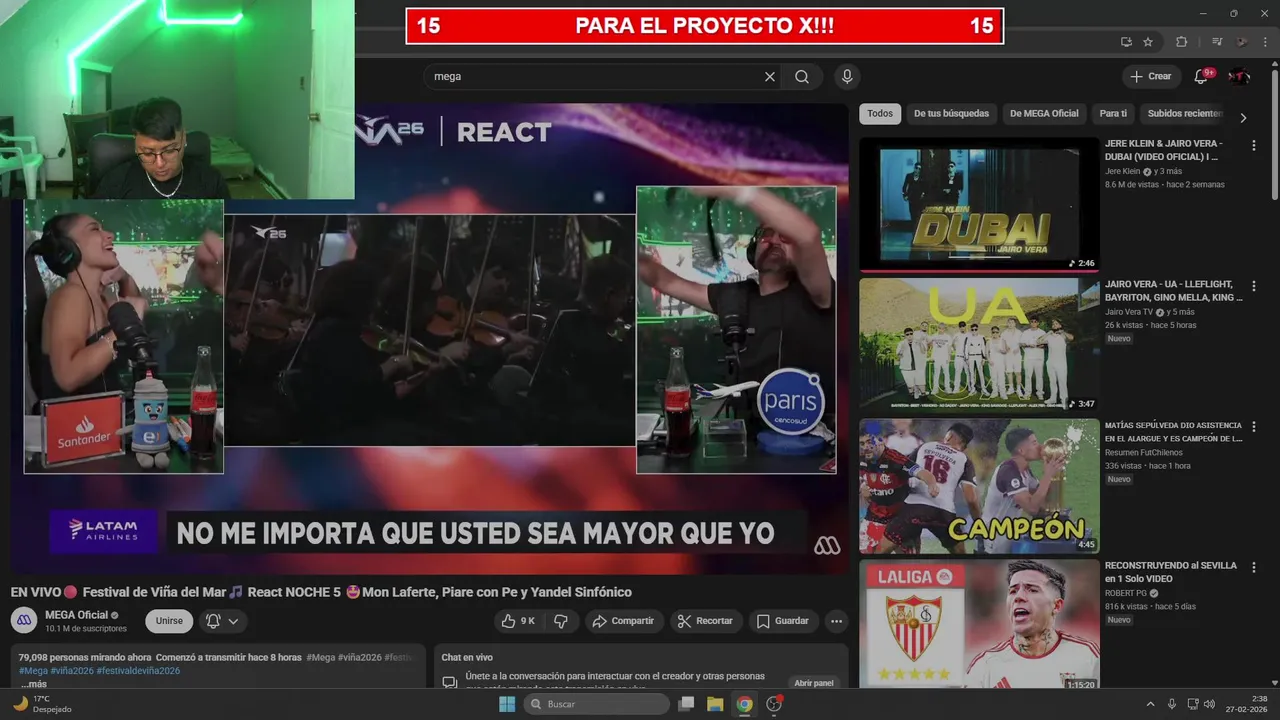Open the Windows Start menu
The image size is (1280, 720).
(x=507, y=704)
